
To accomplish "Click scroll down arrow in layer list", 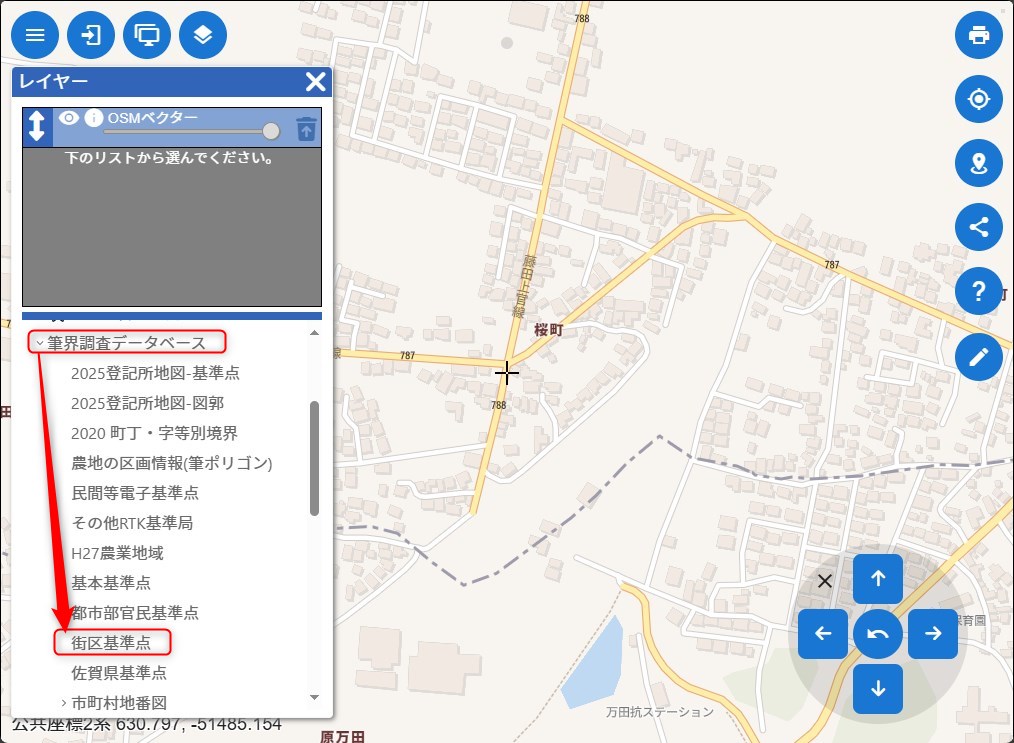I will click(x=314, y=697).
